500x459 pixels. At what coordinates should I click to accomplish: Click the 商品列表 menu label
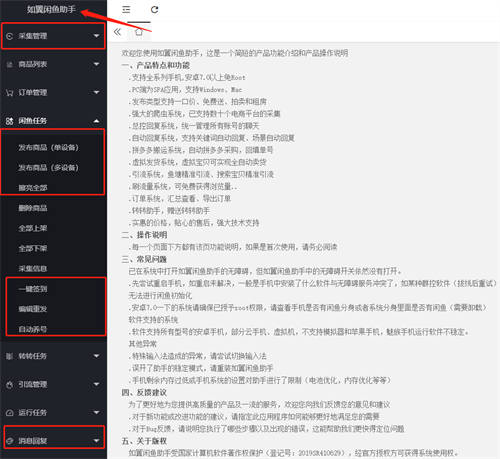pos(33,64)
